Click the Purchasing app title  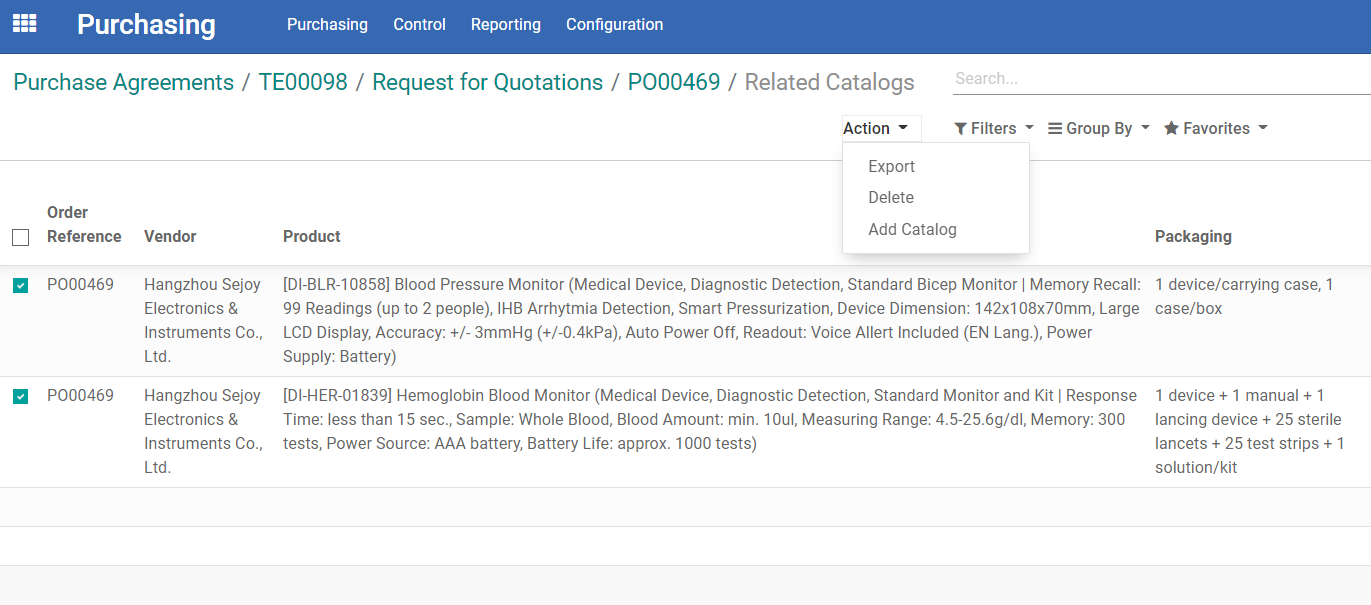click(146, 24)
